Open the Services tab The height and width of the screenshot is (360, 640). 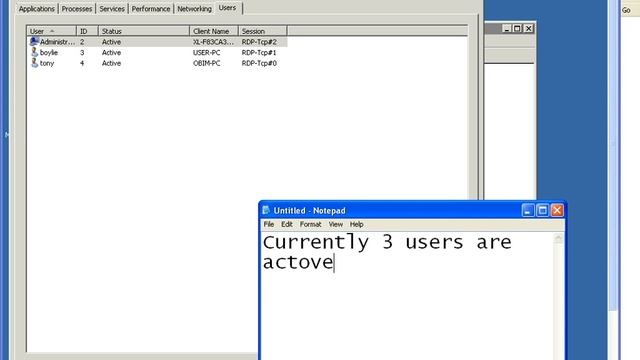[112, 9]
